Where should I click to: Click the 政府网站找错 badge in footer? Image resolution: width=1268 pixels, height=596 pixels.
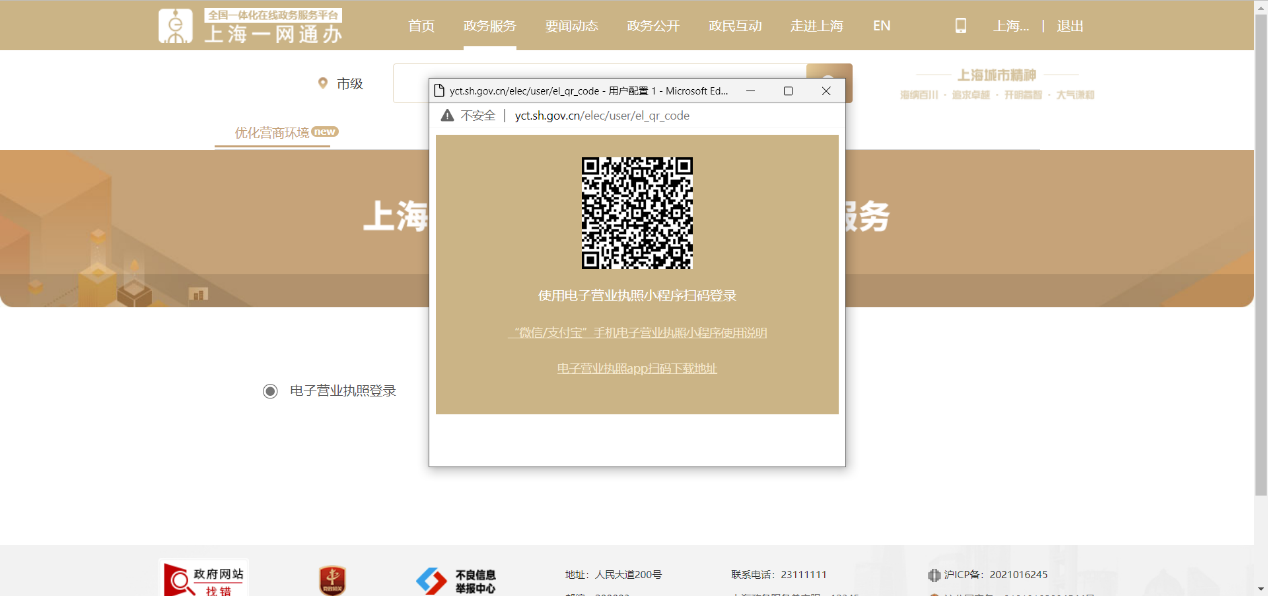tap(204, 577)
